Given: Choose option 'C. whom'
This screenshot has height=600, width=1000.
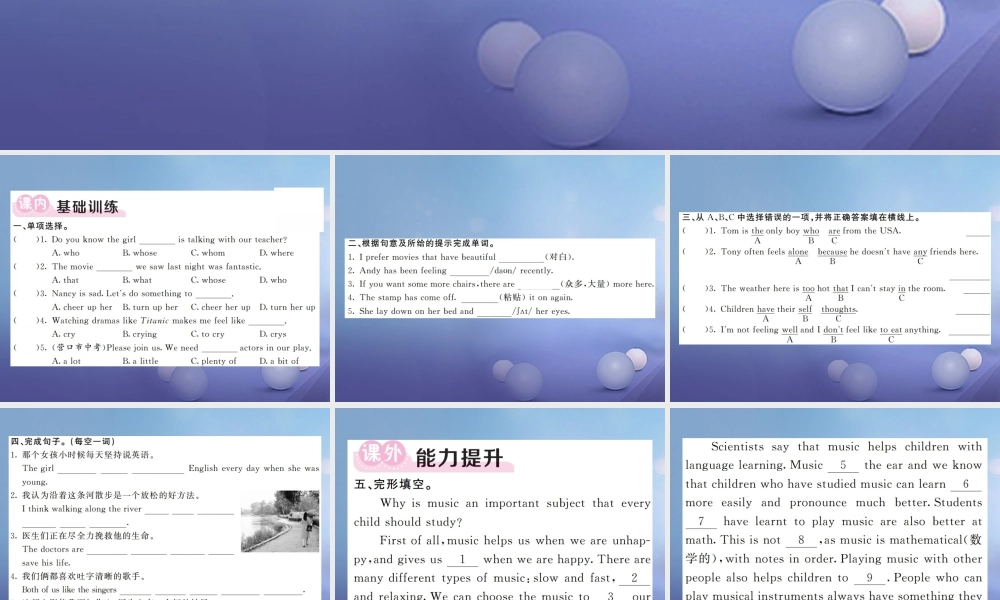Looking at the screenshot, I should click(208, 253).
